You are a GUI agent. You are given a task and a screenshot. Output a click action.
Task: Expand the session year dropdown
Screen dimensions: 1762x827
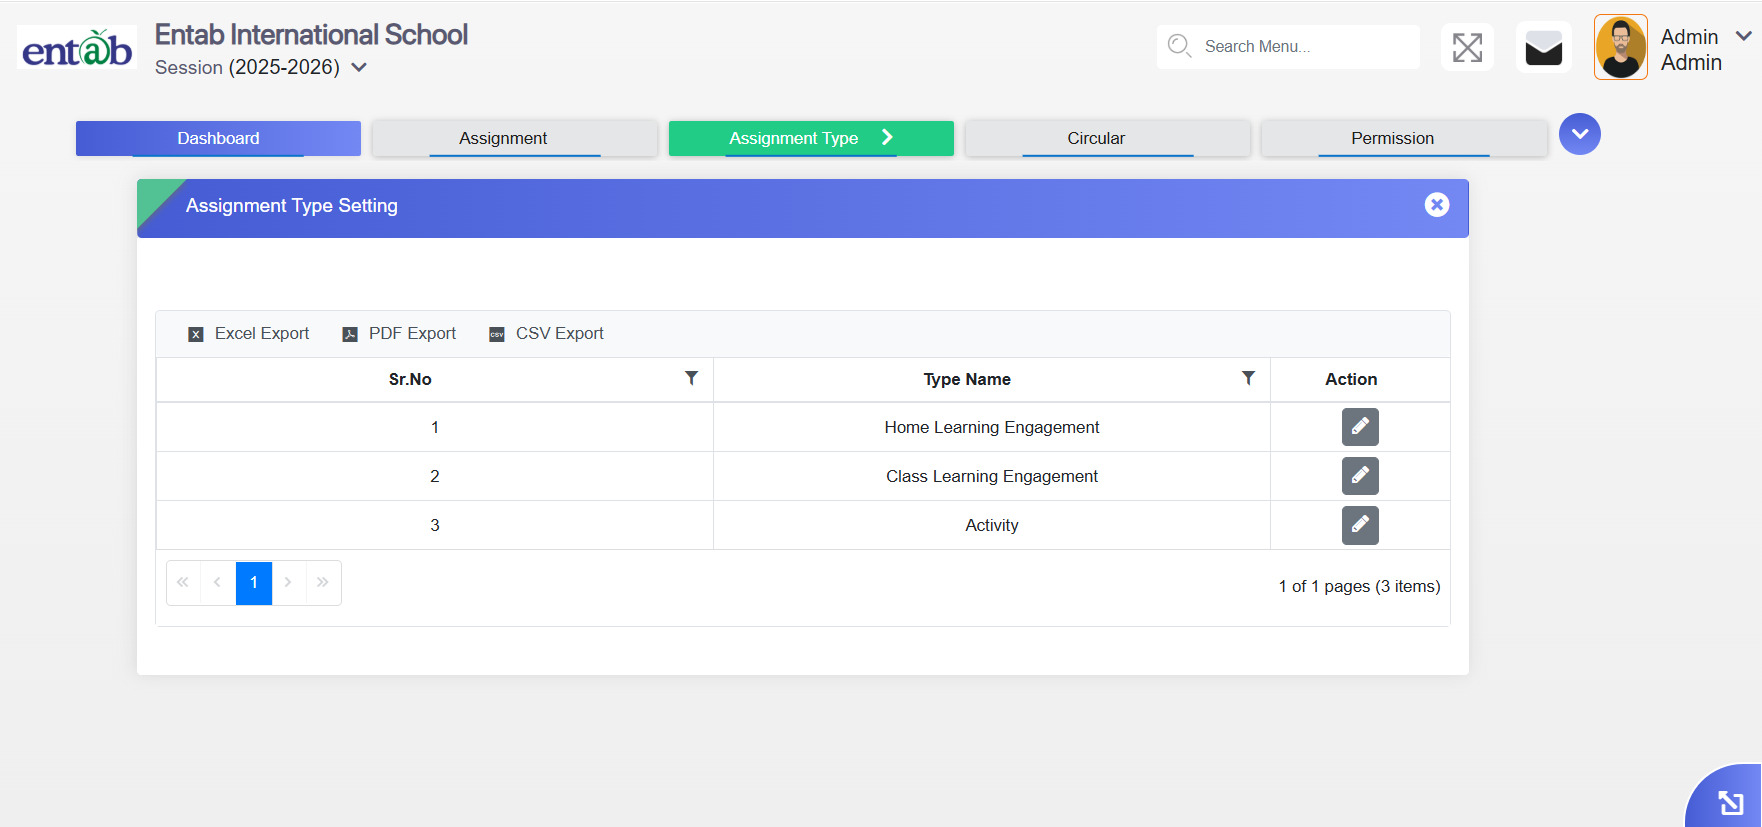[360, 67]
